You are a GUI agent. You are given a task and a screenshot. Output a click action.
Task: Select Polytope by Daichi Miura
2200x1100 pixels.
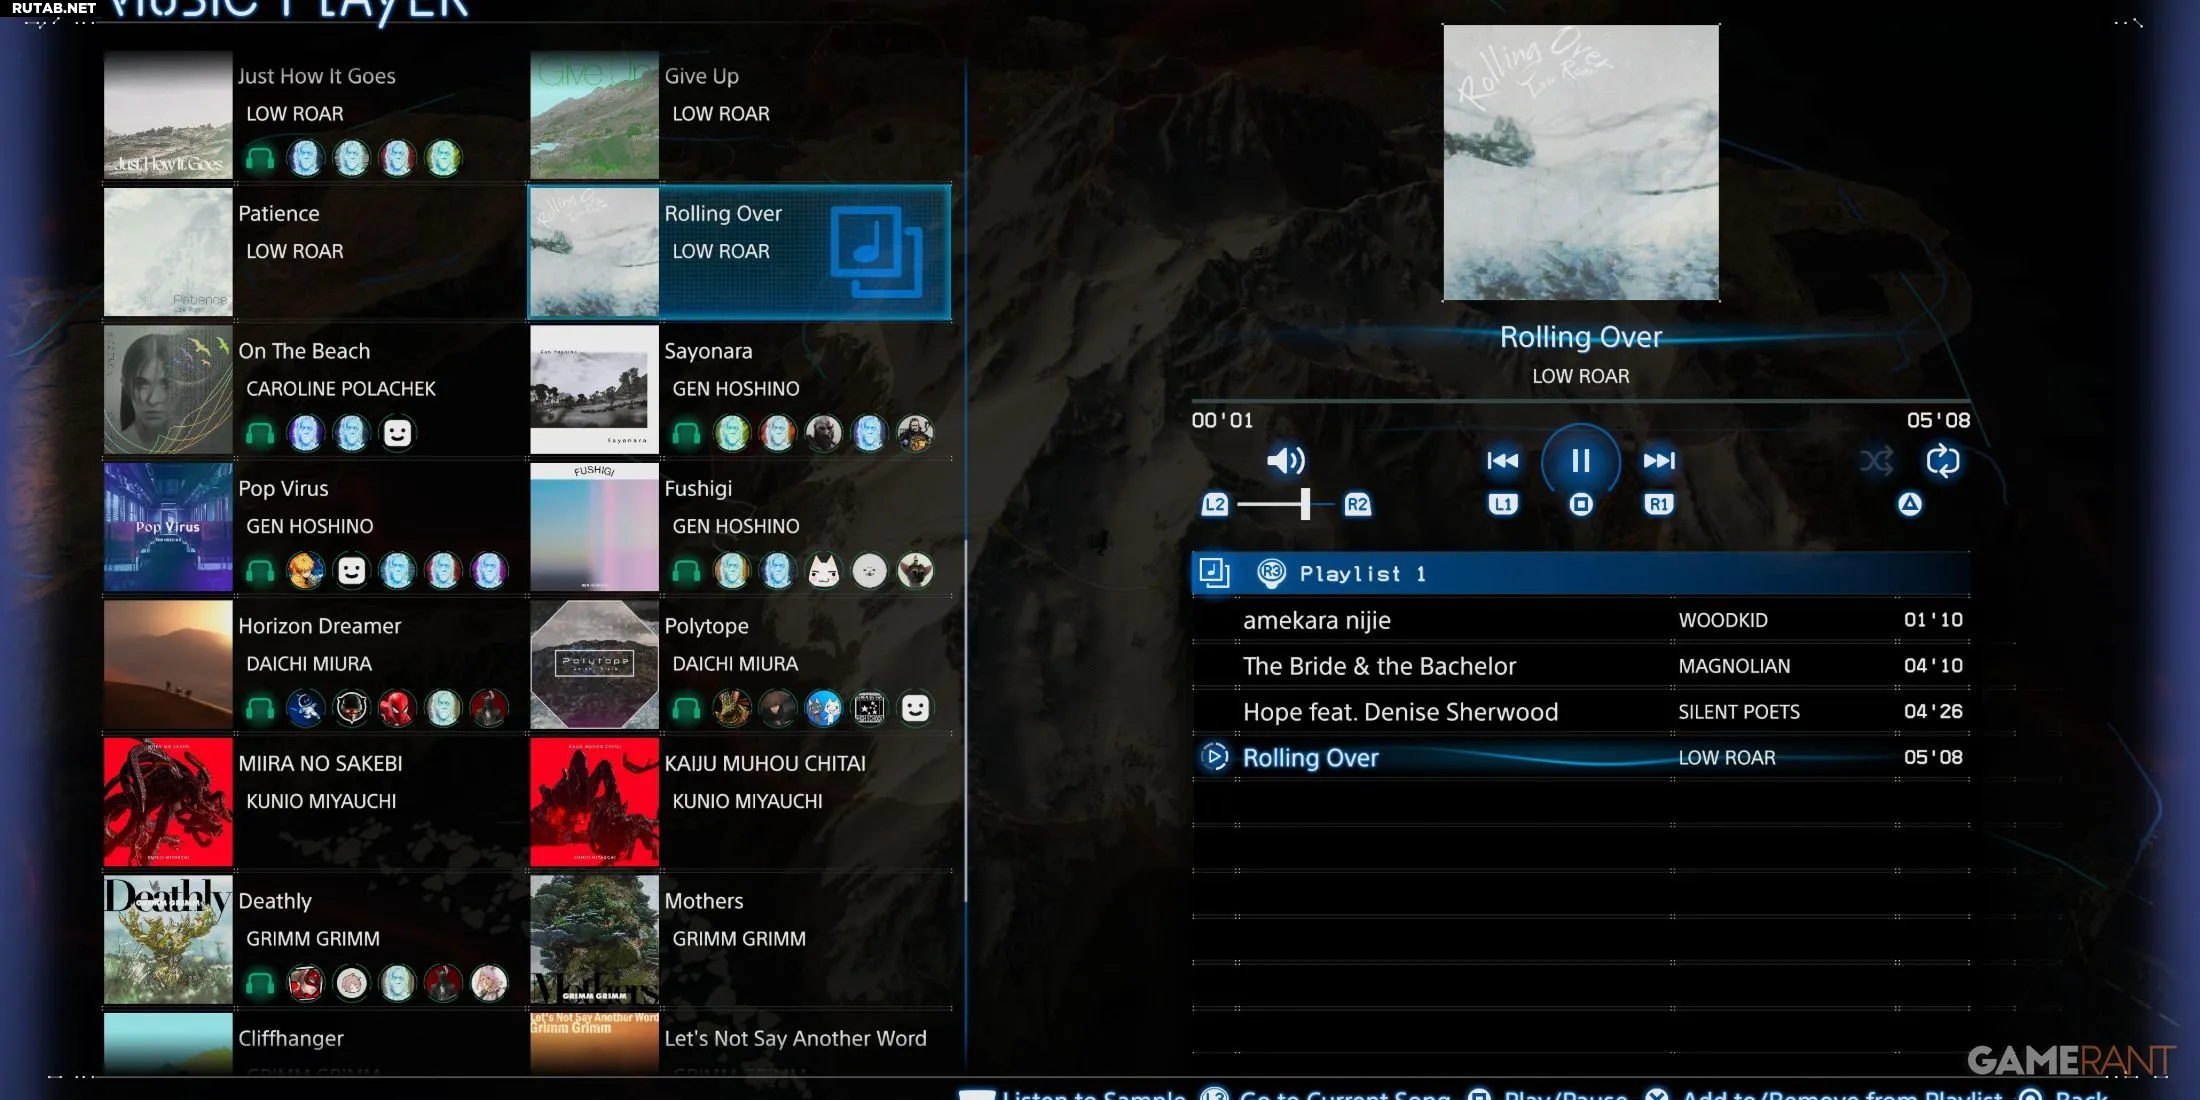[x=741, y=665]
